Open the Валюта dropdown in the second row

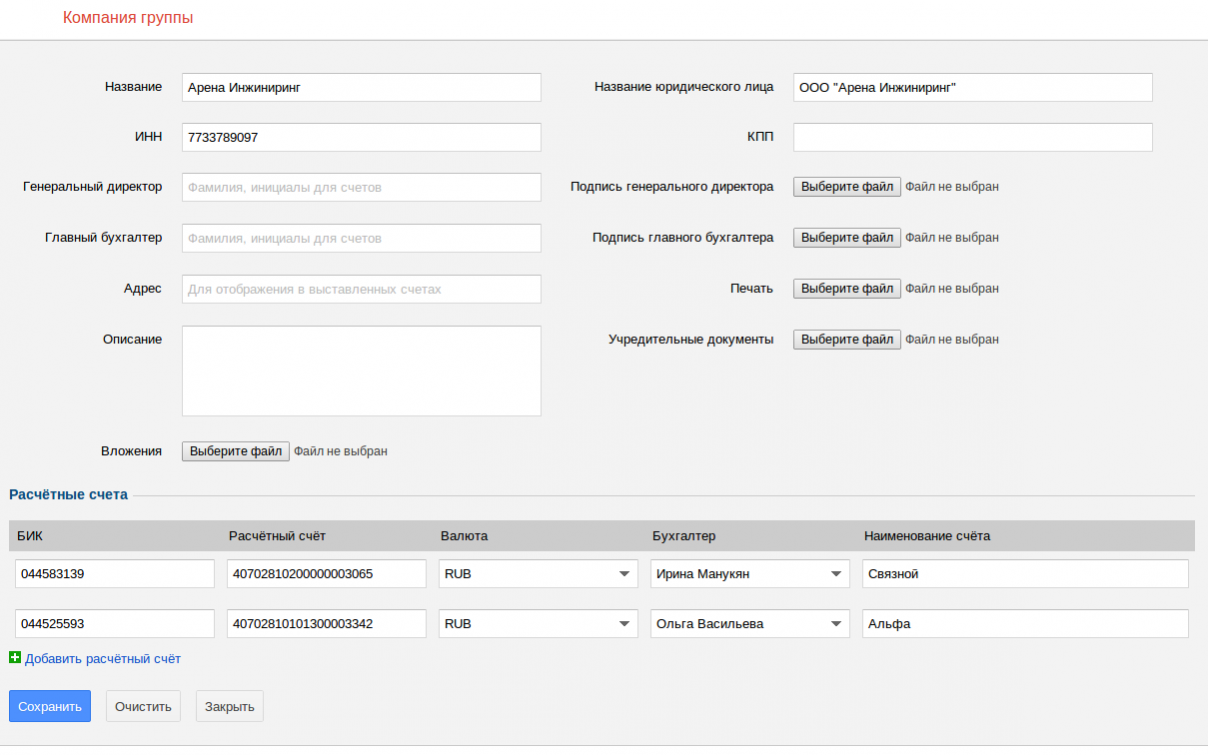coord(538,624)
